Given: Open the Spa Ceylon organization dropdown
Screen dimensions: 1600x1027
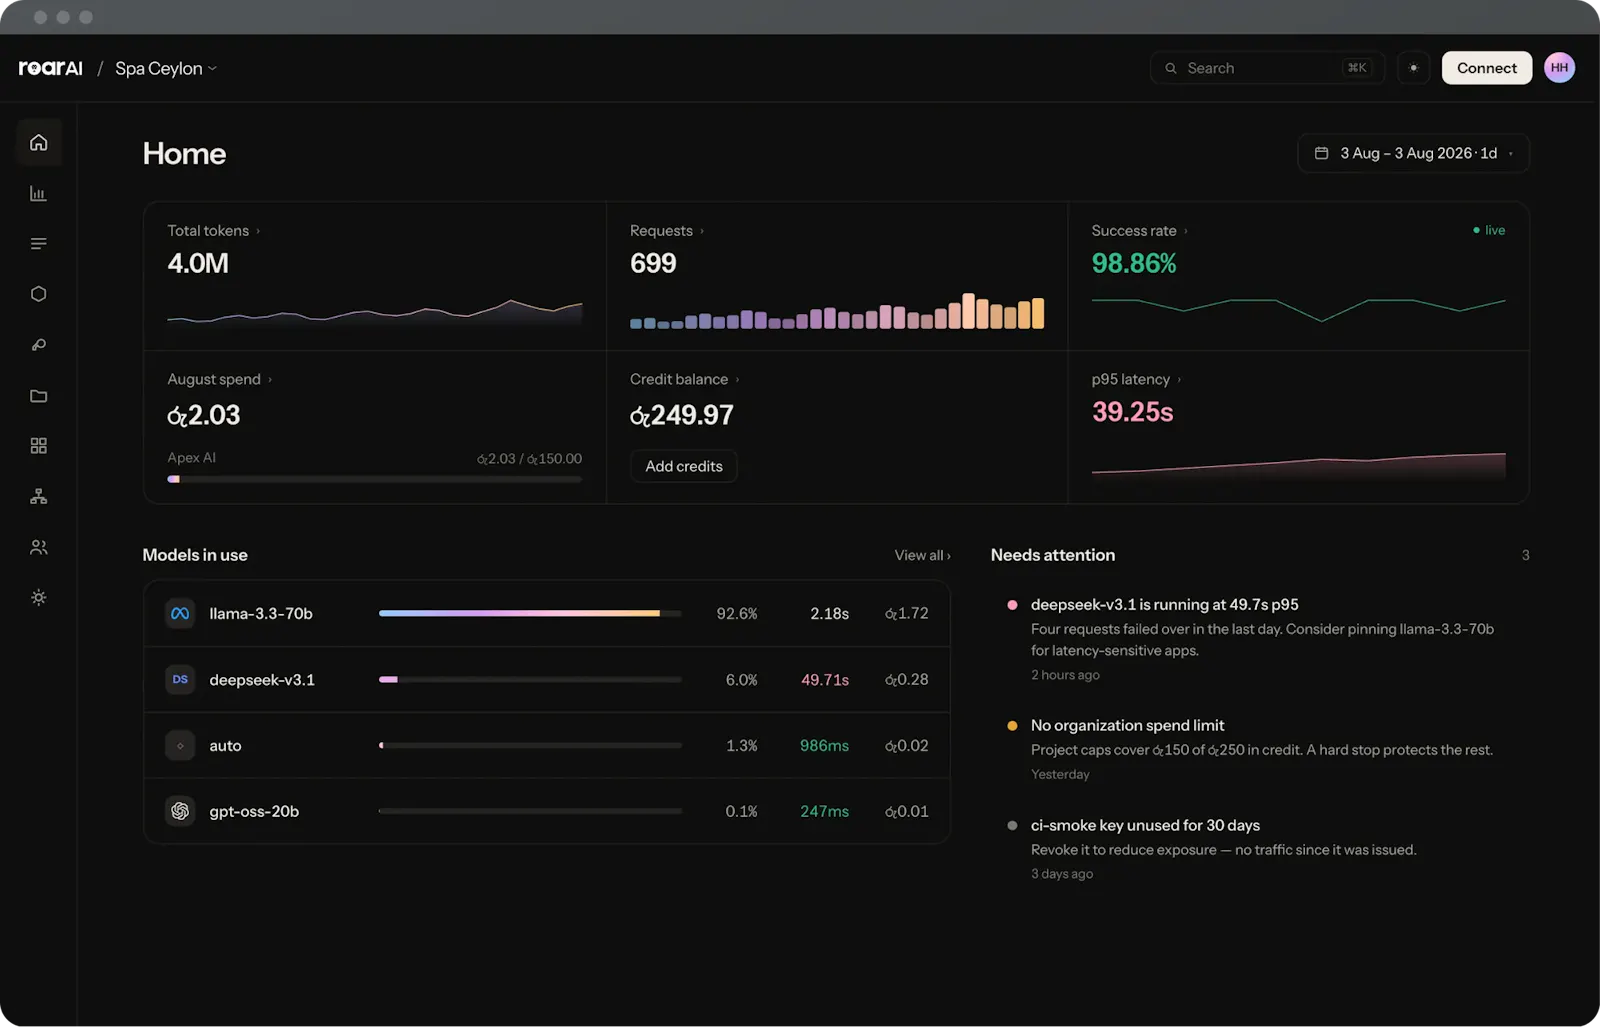Looking at the screenshot, I should pyautogui.click(x=166, y=68).
